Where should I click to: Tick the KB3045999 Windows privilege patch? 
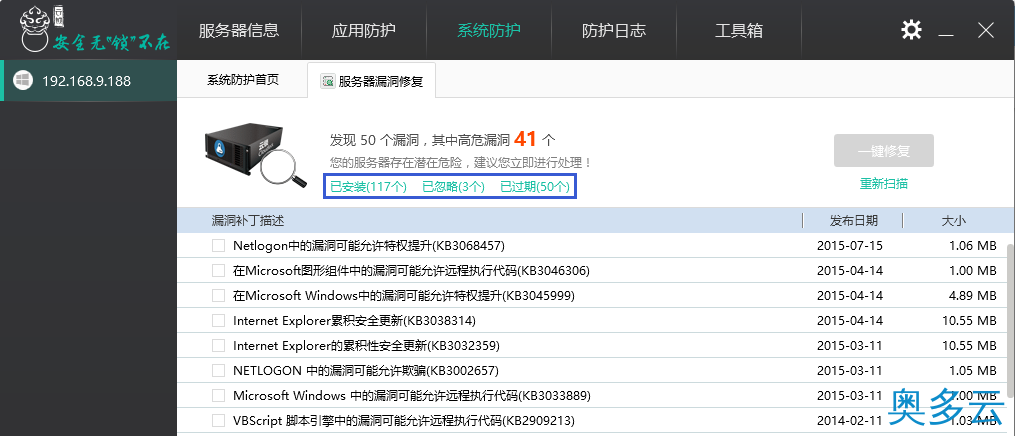(x=219, y=296)
